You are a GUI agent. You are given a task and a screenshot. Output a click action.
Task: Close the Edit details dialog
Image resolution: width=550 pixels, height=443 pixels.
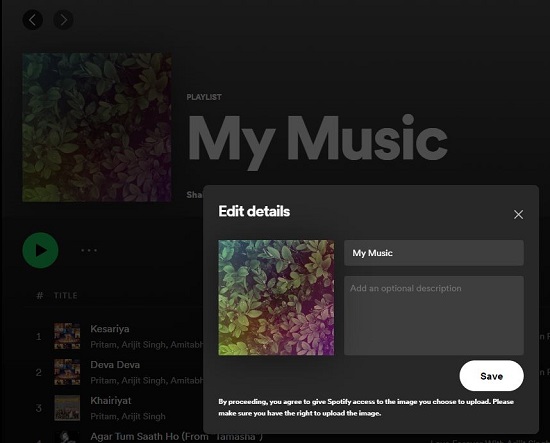(x=518, y=214)
